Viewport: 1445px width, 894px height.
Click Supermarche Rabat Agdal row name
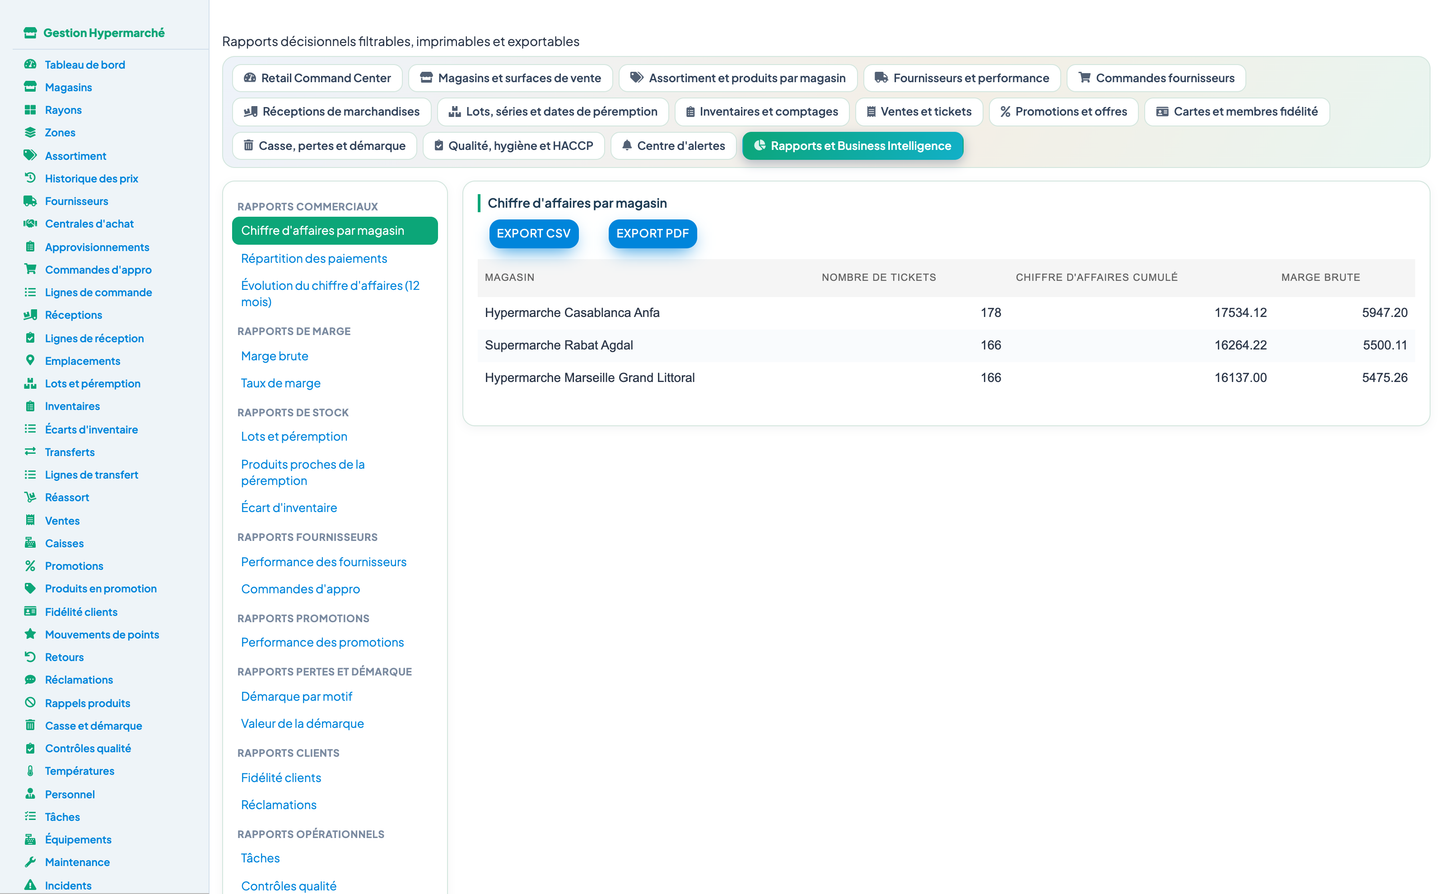(559, 345)
